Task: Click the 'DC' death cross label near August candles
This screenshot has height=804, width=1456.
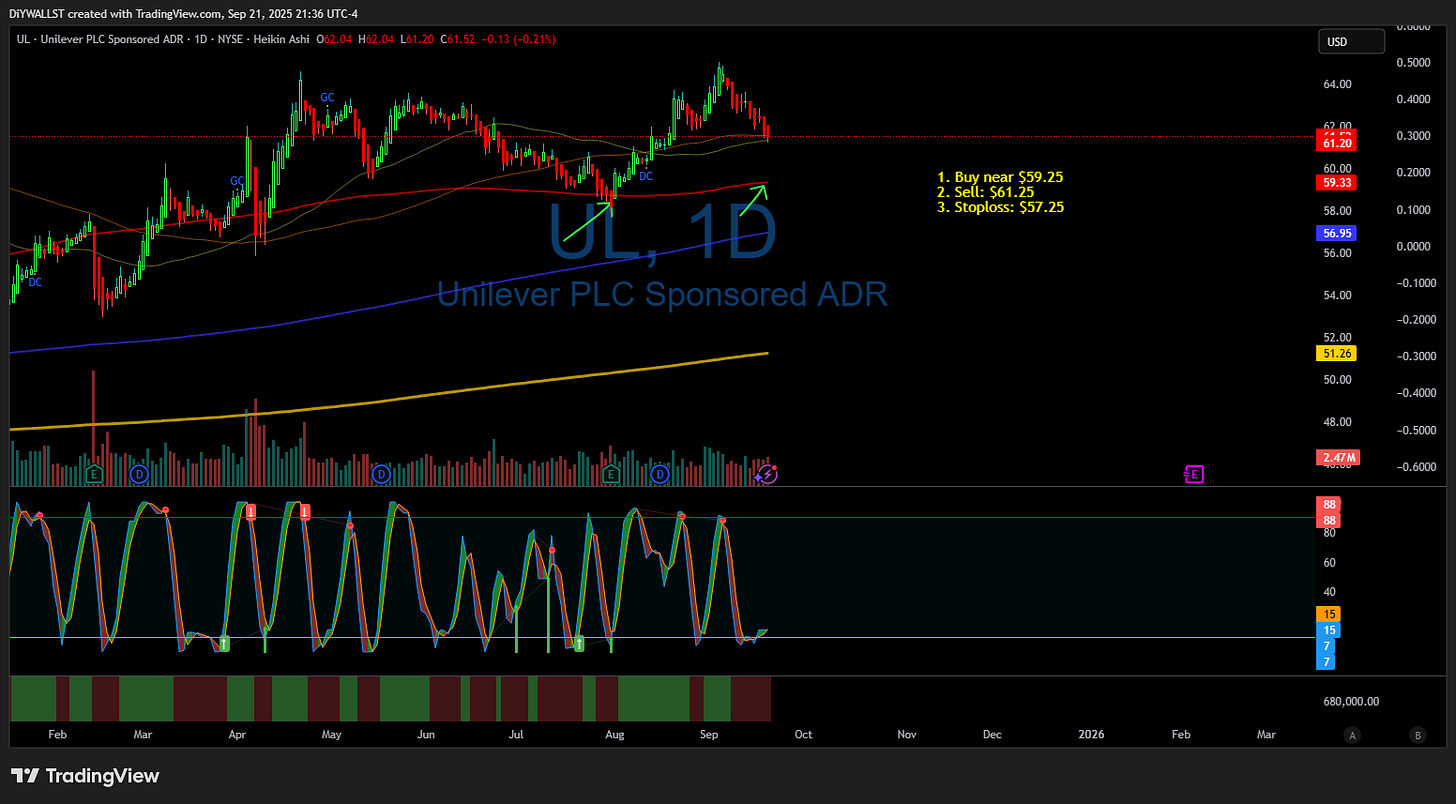Action: tap(645, 175)
